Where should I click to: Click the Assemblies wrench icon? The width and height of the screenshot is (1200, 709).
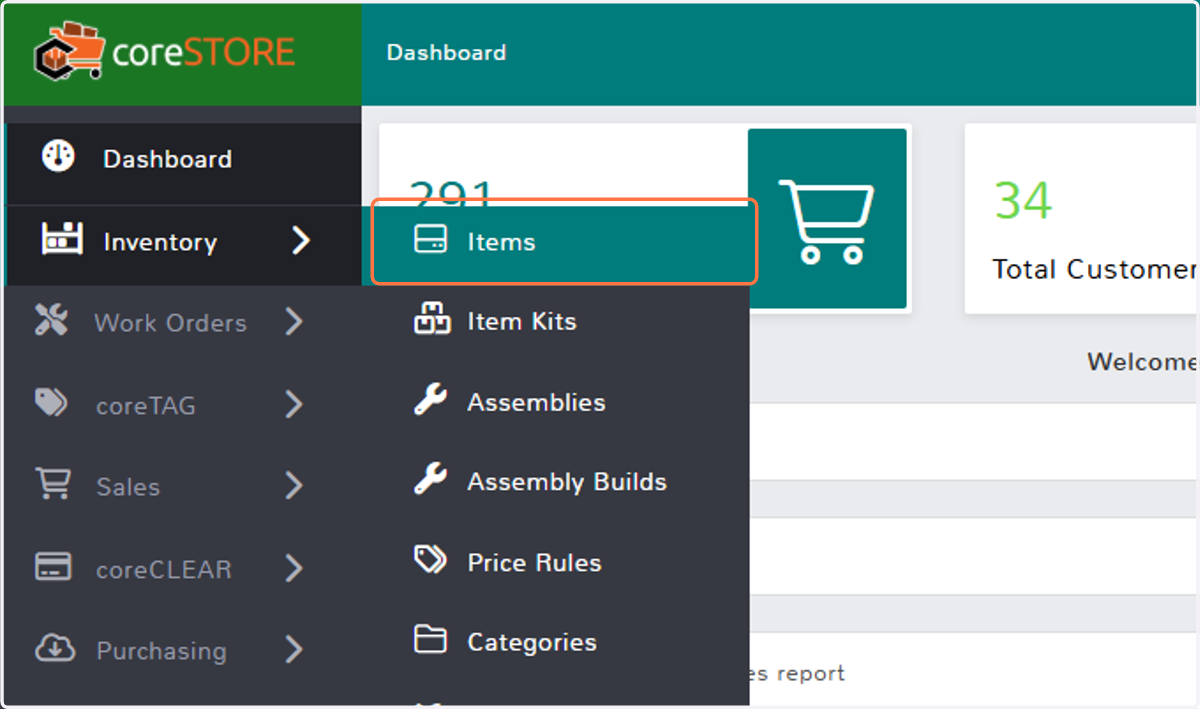click(431, 400)
